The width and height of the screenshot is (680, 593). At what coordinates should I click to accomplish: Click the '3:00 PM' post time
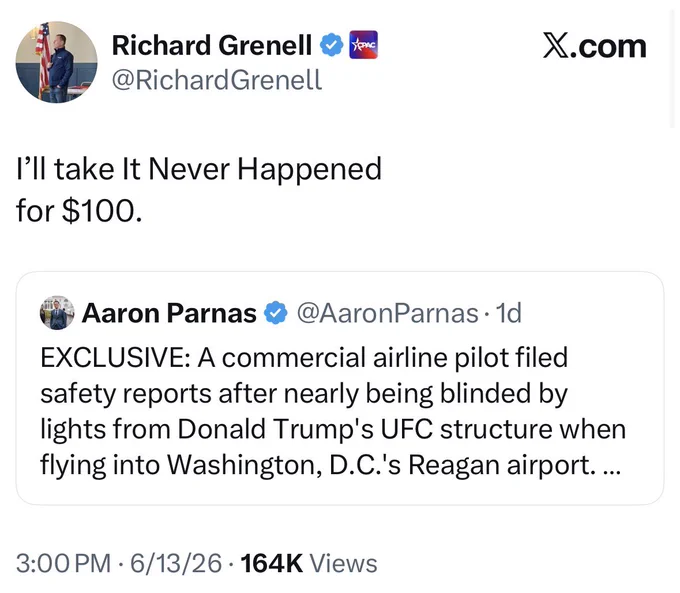pos(63,563)
